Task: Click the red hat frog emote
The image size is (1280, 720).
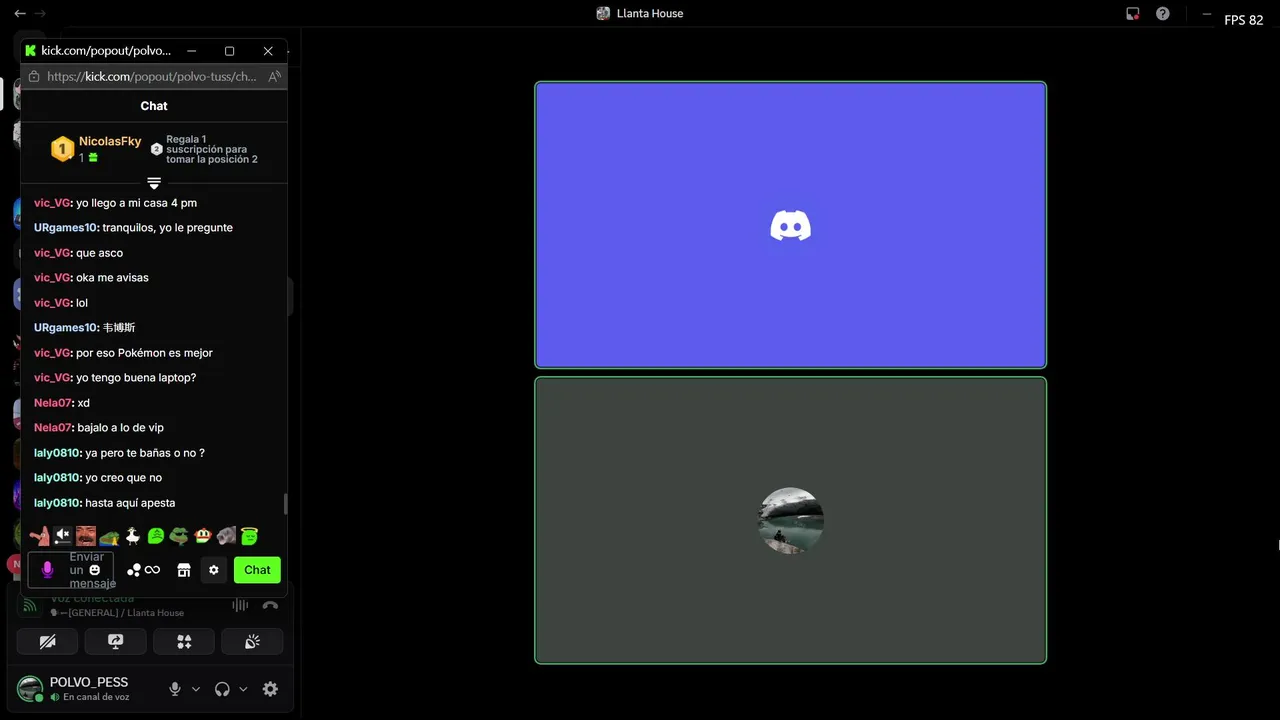Action: pyautogui.click(x=203, y=536)
